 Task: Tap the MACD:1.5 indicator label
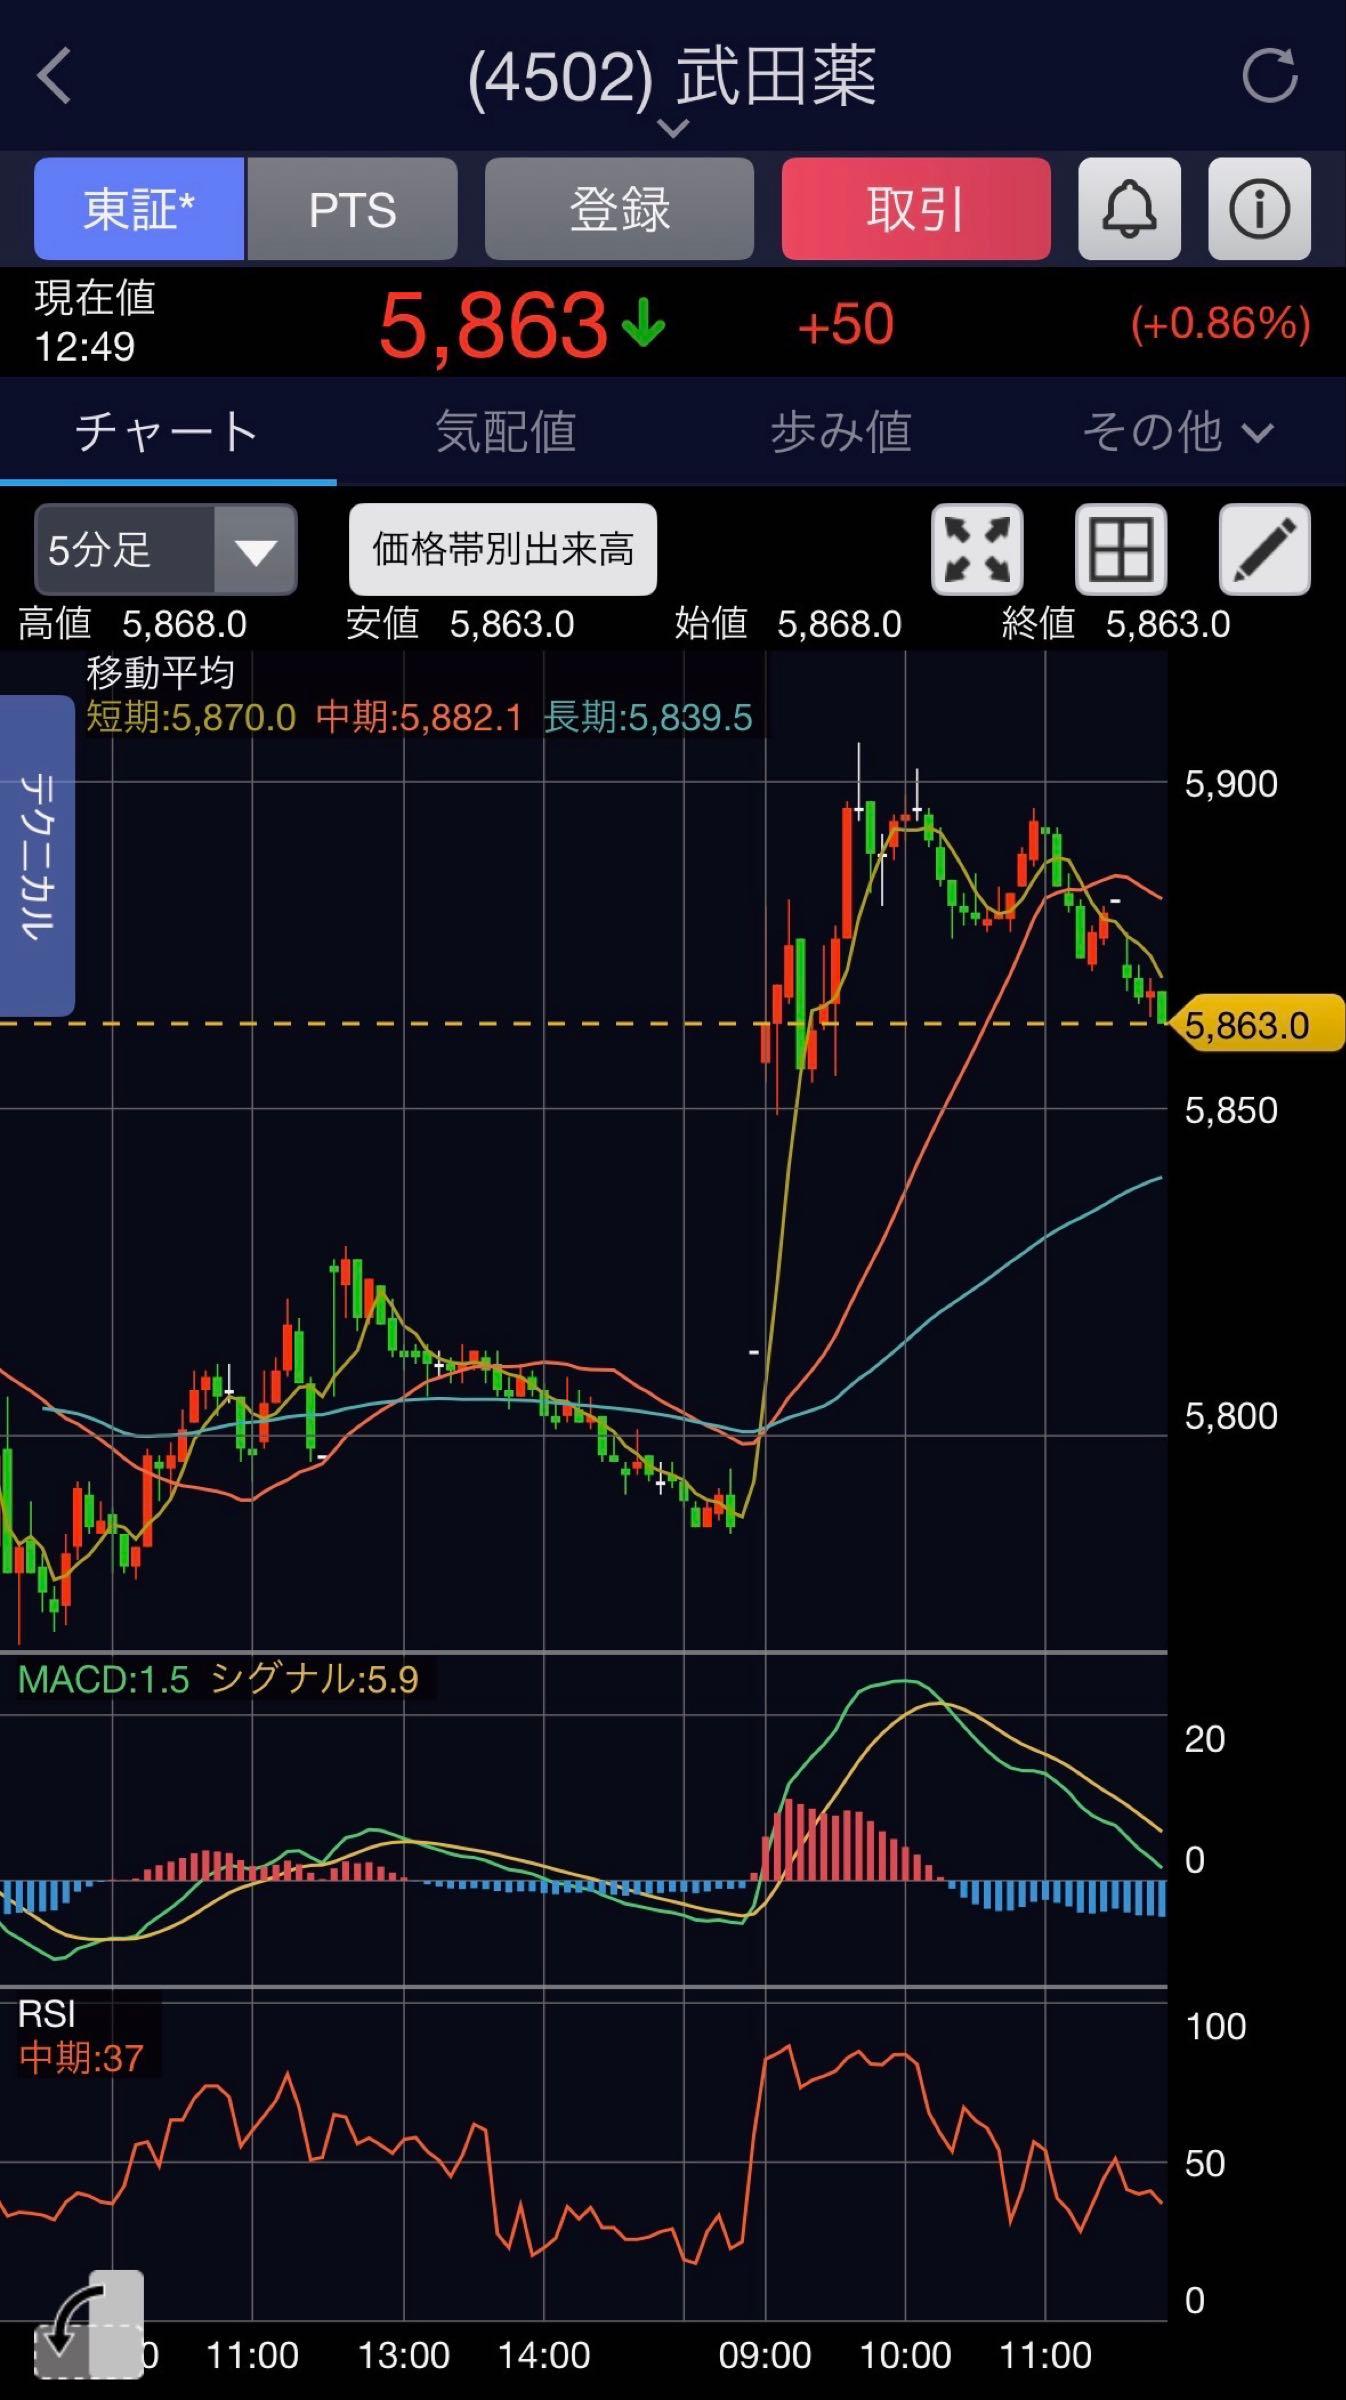[103, 1679]
